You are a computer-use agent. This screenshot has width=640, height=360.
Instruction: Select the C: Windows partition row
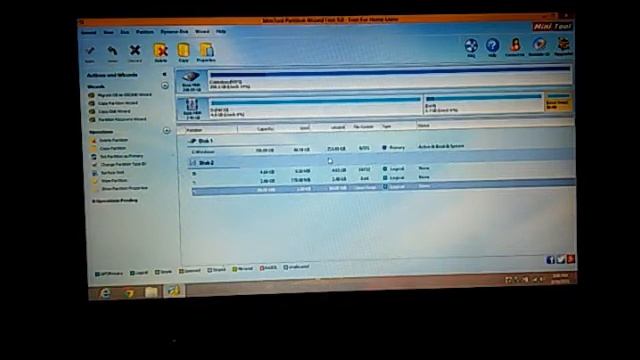(382, 150)
